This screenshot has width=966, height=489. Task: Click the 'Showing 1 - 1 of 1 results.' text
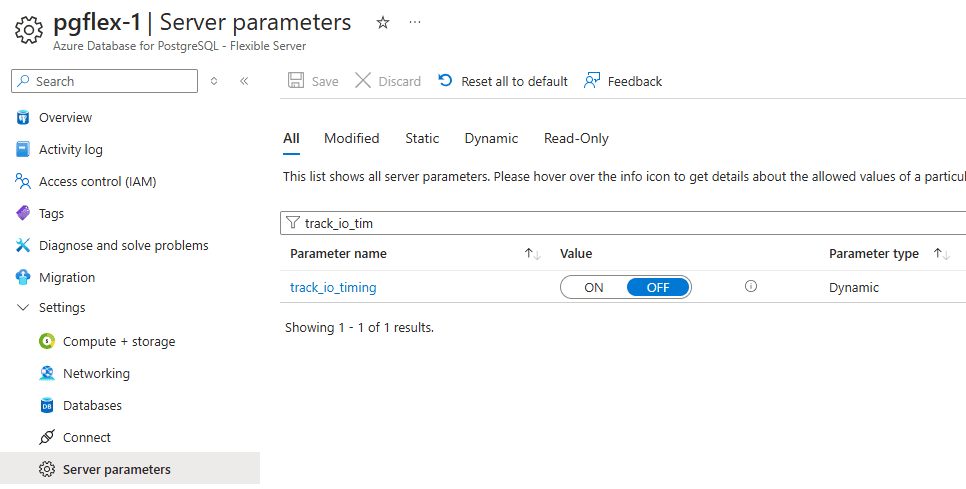[x=360, y=328]
